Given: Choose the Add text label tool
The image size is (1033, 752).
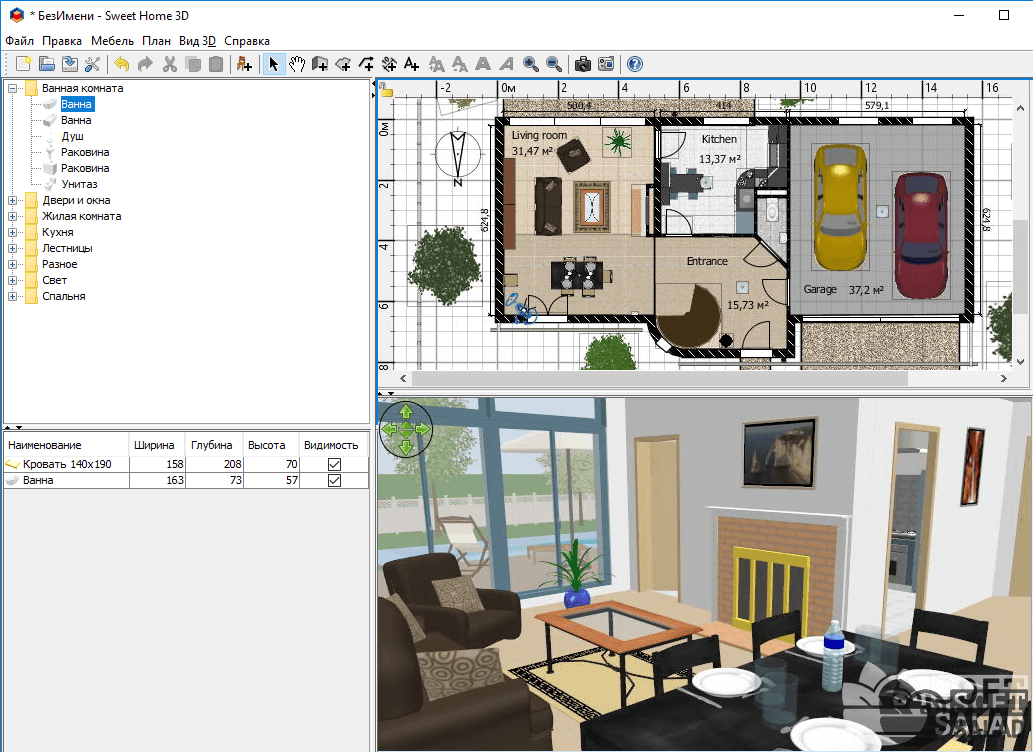Looking at the screenshot, I should tap(411, 65).
